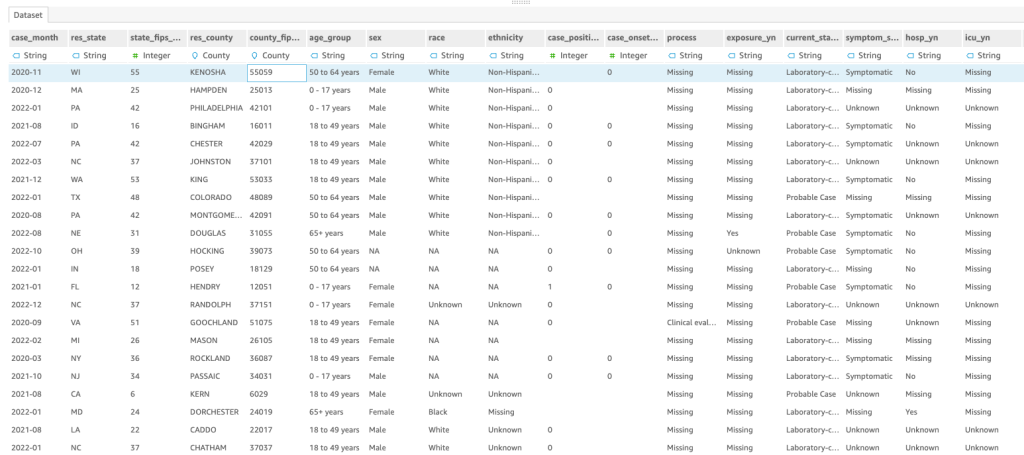Select the truncated current_sta... column header
The width and height of the screenshot is (1024, 455).
pyautogui.click(x=814, y=38)
